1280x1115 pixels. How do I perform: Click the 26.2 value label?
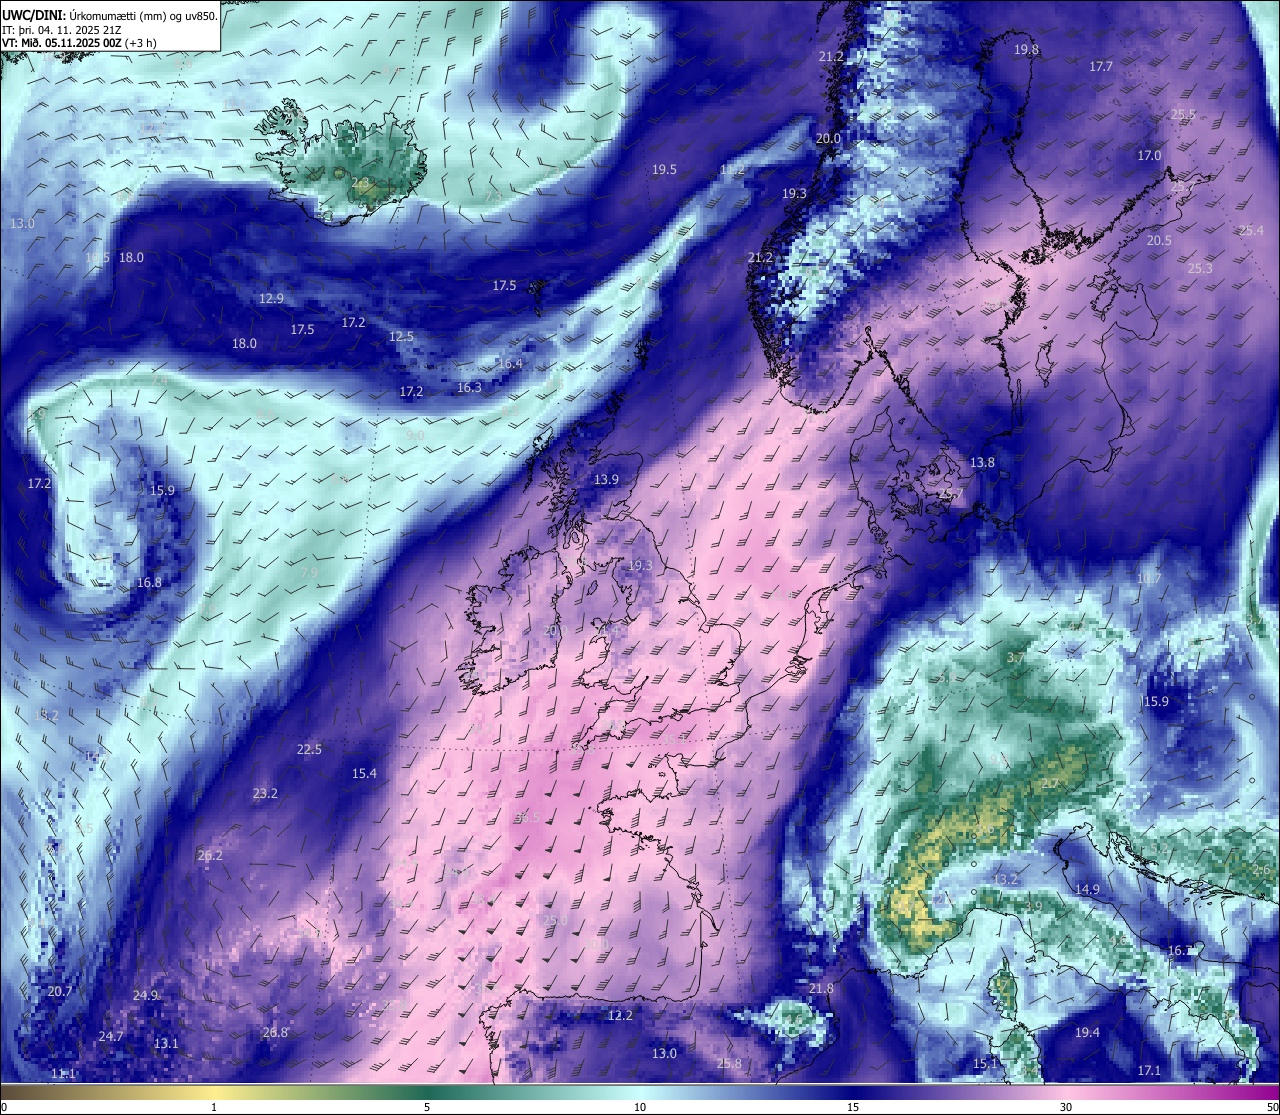[x=210, y=855]
